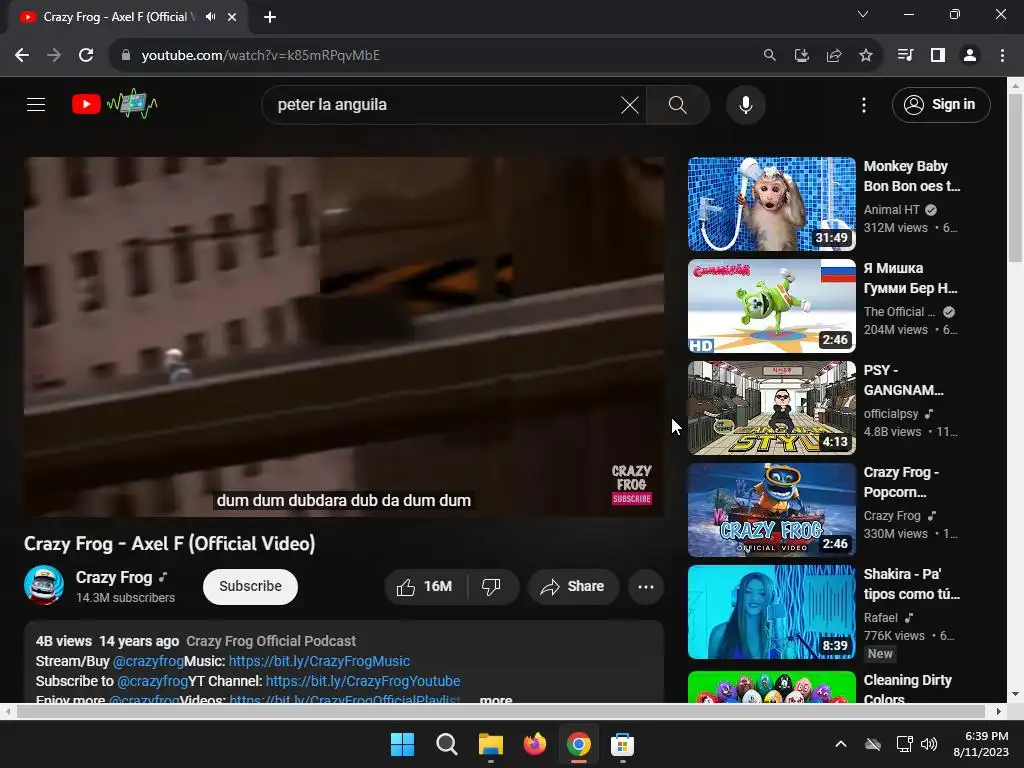Open the Chrome three-dot menu
This screenshot has width=1024, height=768.
[1002, 55]
